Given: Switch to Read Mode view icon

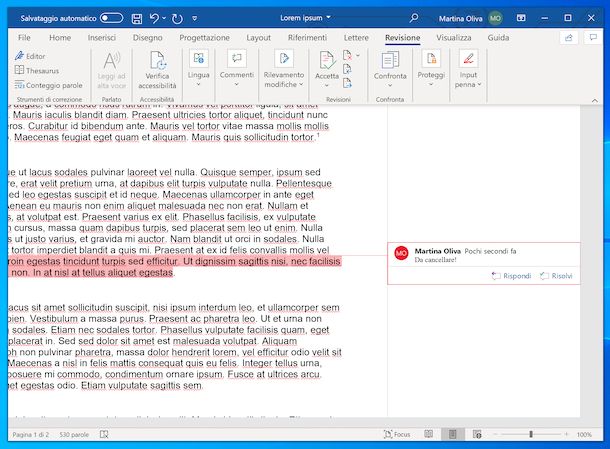Looking at the screenshot, I should 428,434.
